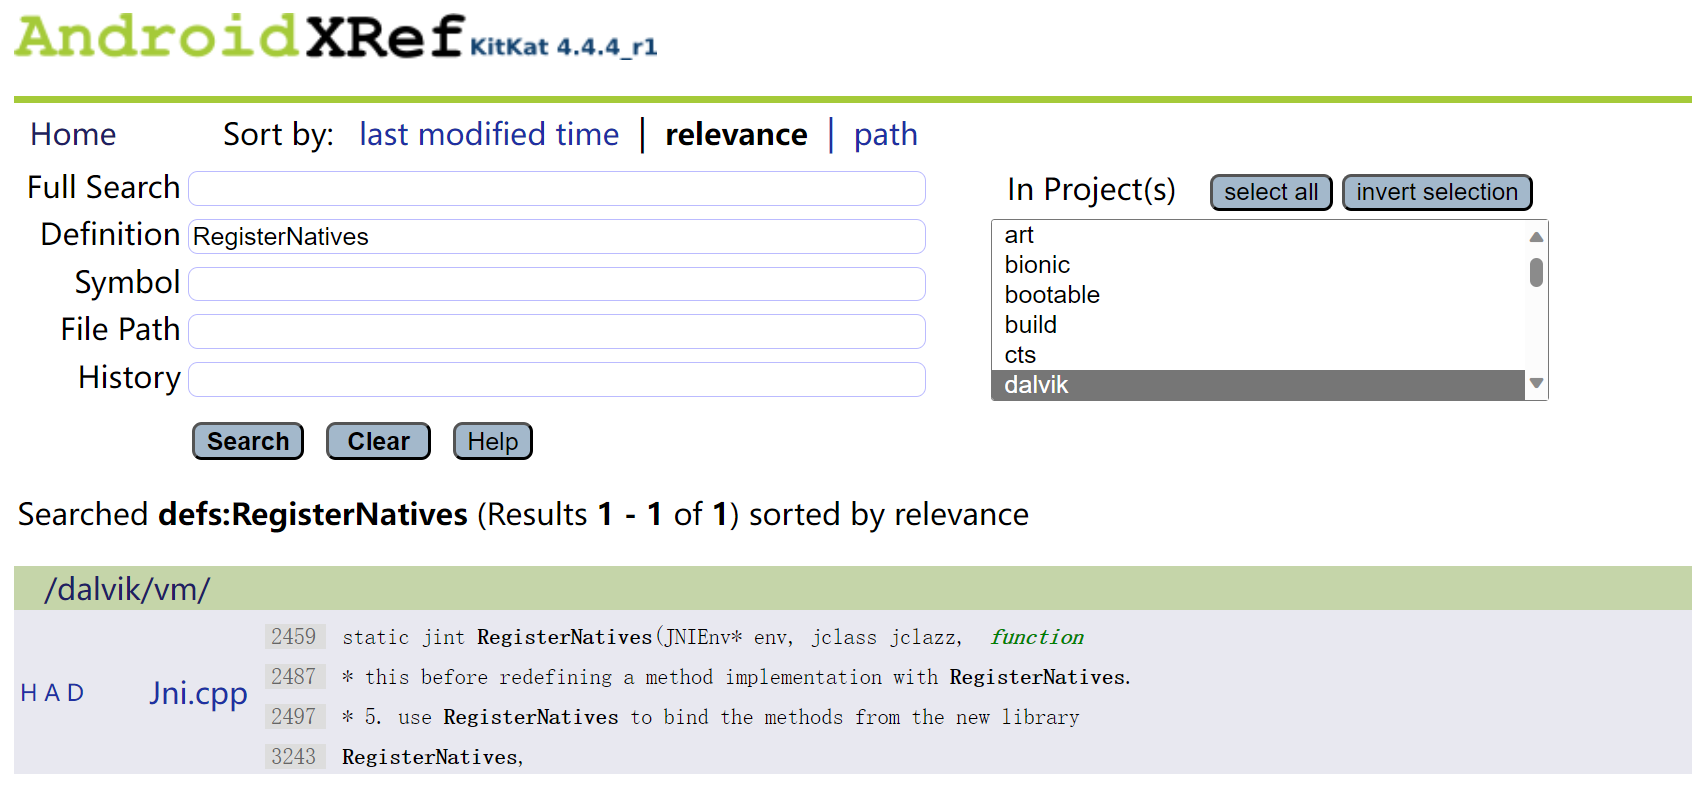Click the select all projects button
1692x787 pixels.
[1271, 192]
